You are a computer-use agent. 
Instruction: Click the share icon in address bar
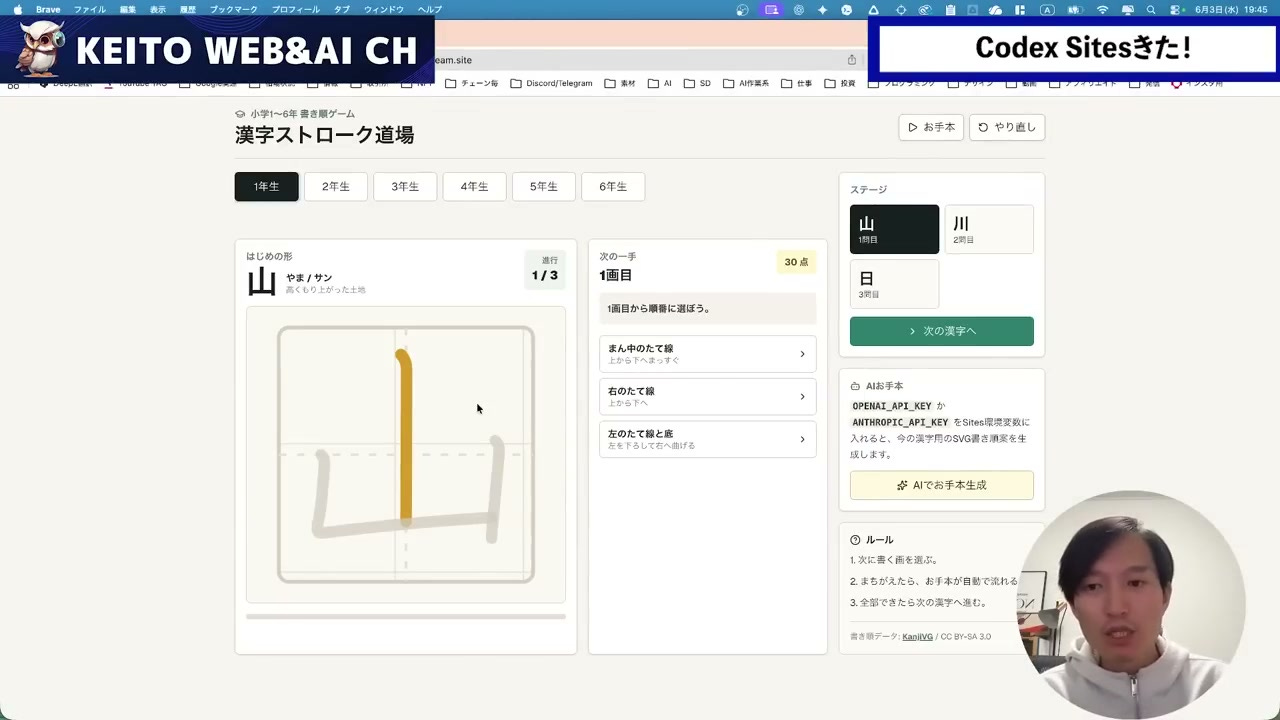[x=851, y=60]
